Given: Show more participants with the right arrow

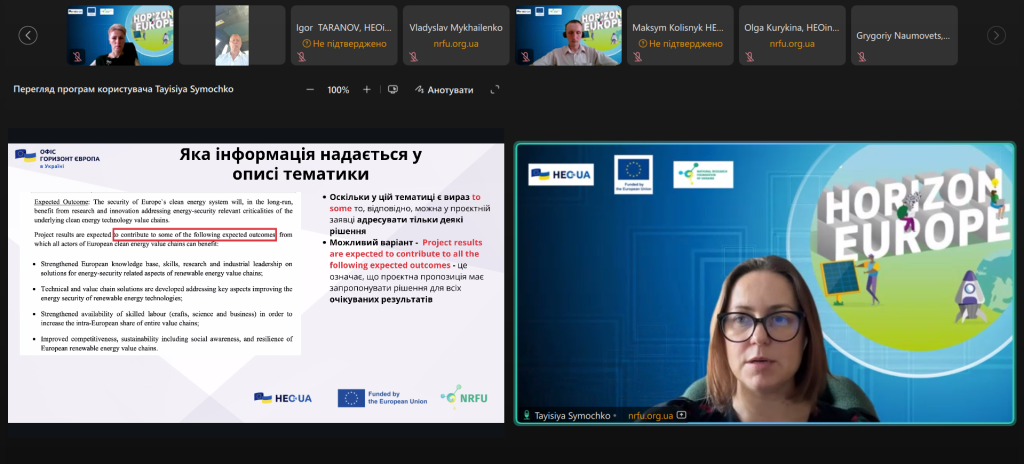Looking at the screenshot, I should [995, 35].
